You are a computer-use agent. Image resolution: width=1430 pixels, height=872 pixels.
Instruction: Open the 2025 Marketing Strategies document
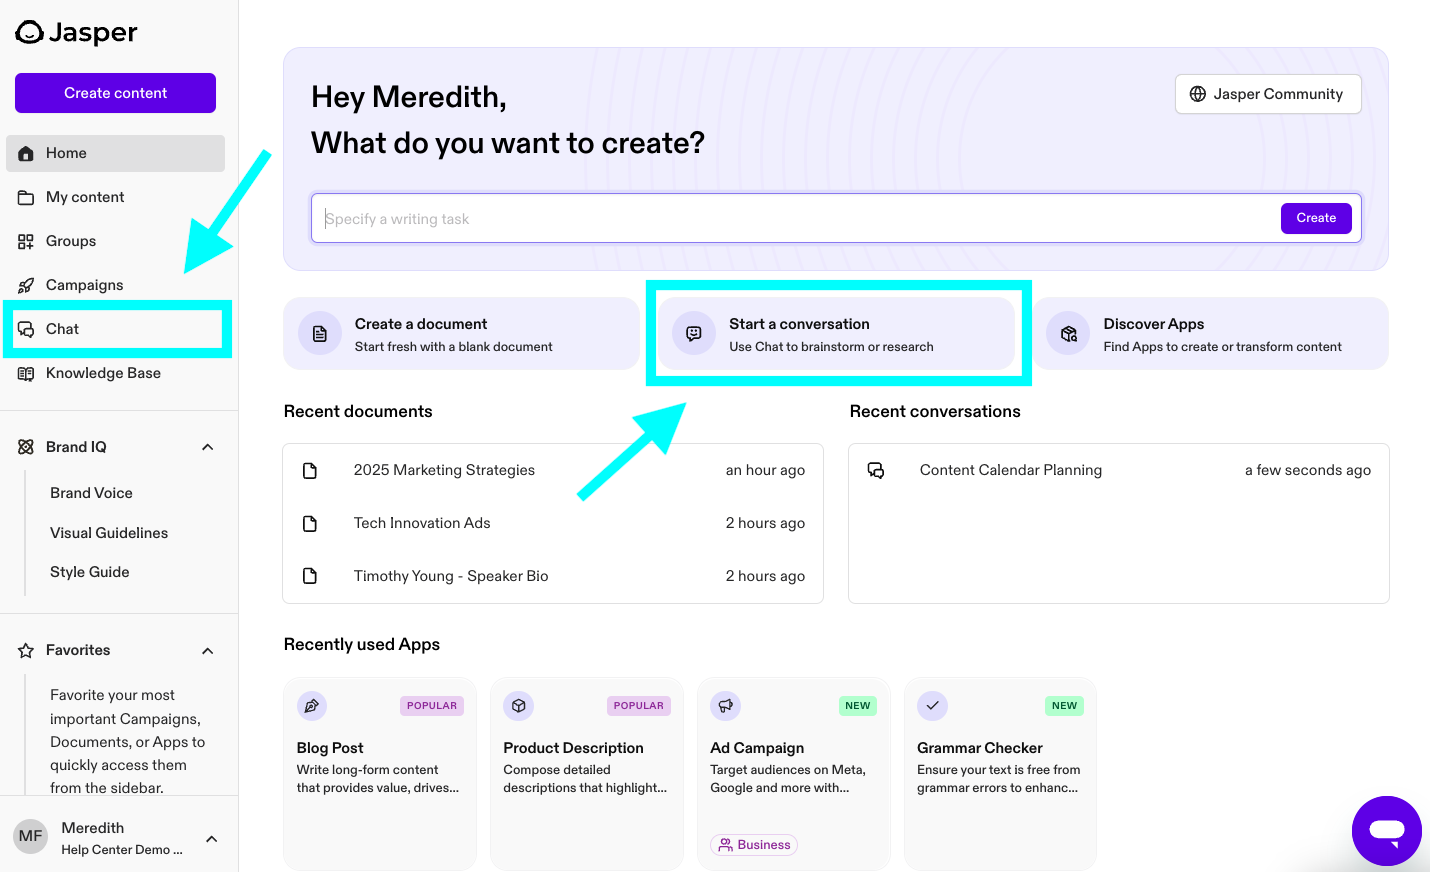444,470
